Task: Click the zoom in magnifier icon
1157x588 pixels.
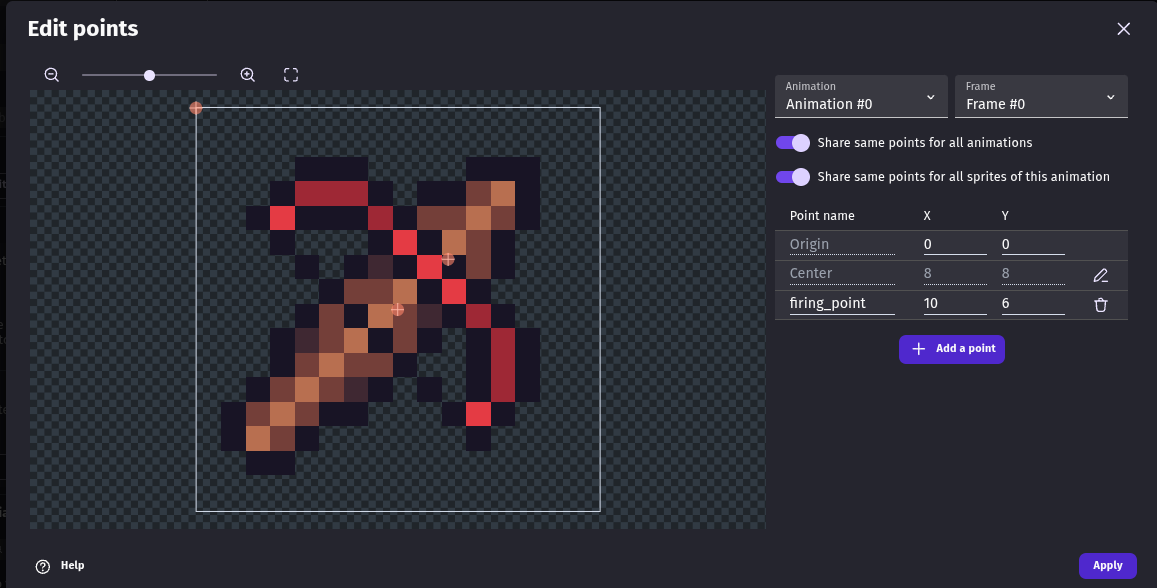Action: pyautogui.click(x=248, y=75)
